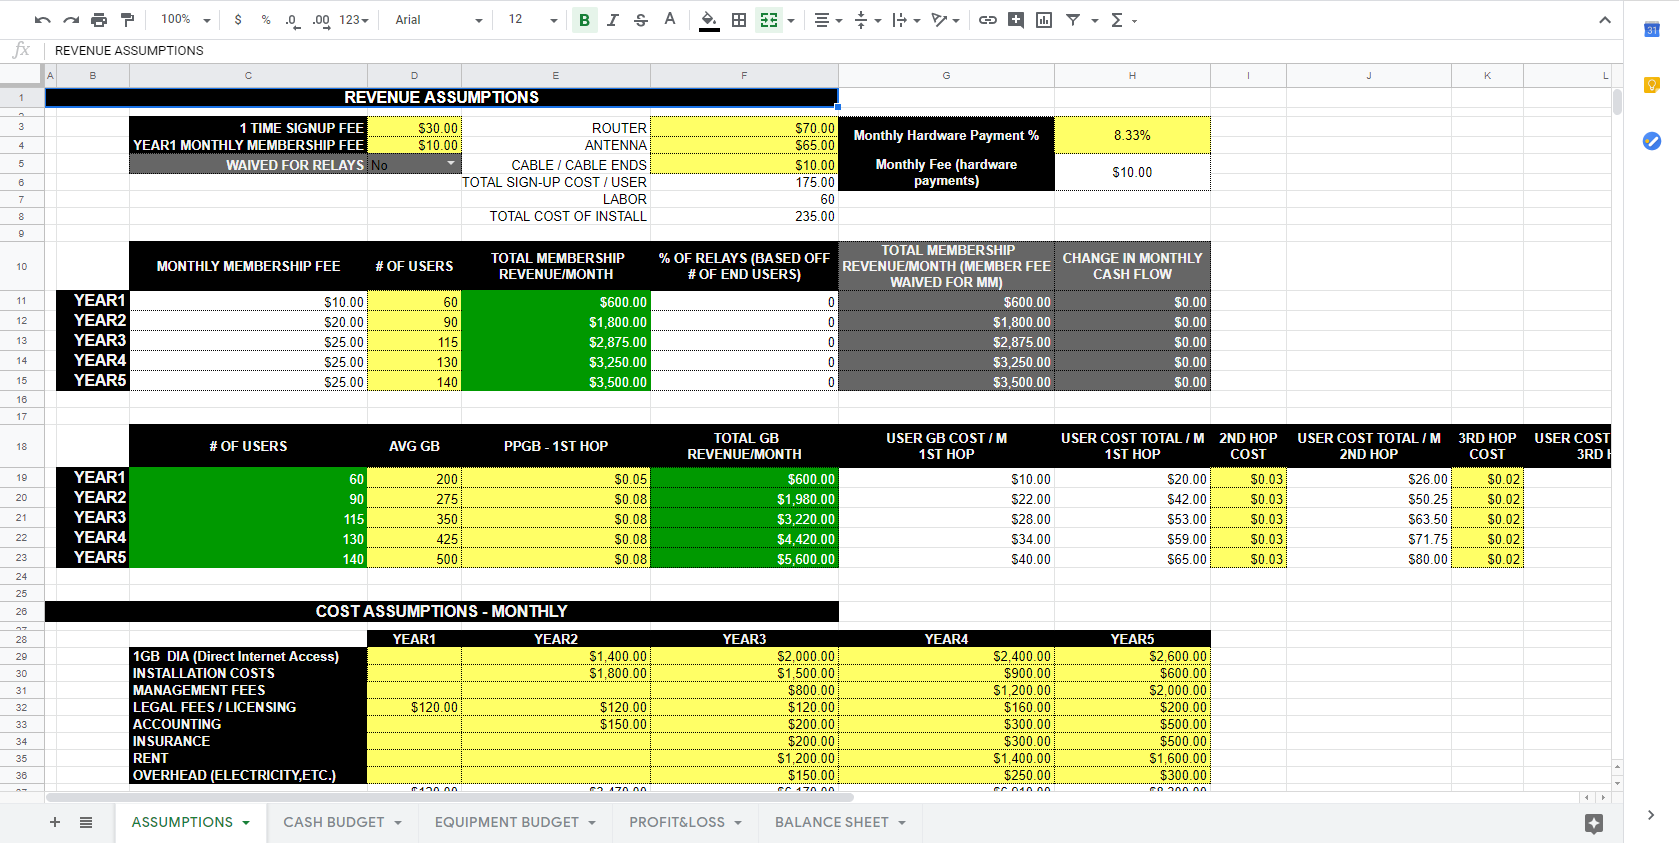Screen dimensions: 1679x843
Task: Decrease decimal places
Action: tap(292, 20)
